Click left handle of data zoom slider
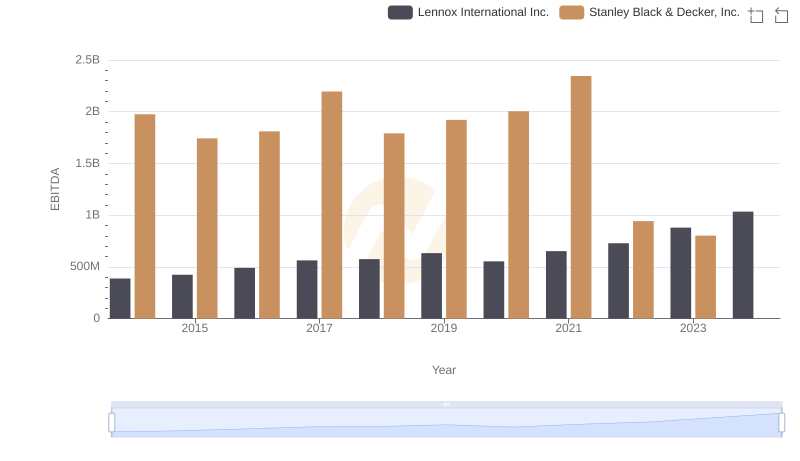Screen dimensions: 800x461 (112, 422)
